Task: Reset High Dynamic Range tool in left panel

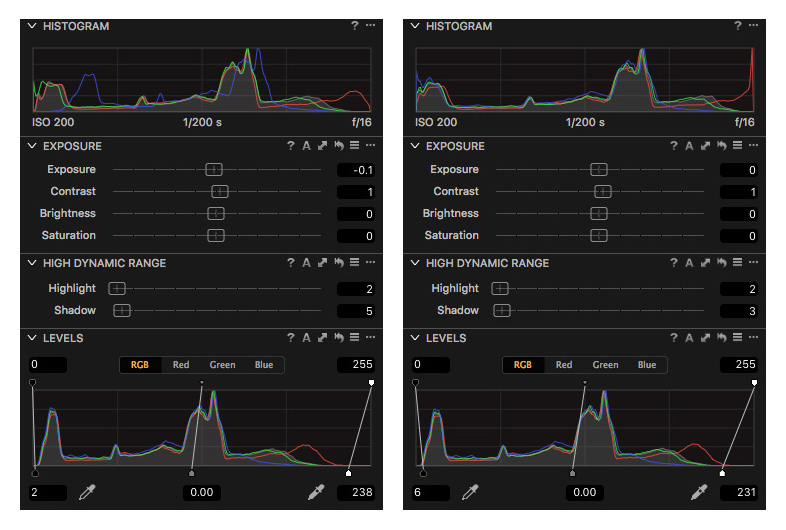Action: pyautogui.click(x=339, y=262)
